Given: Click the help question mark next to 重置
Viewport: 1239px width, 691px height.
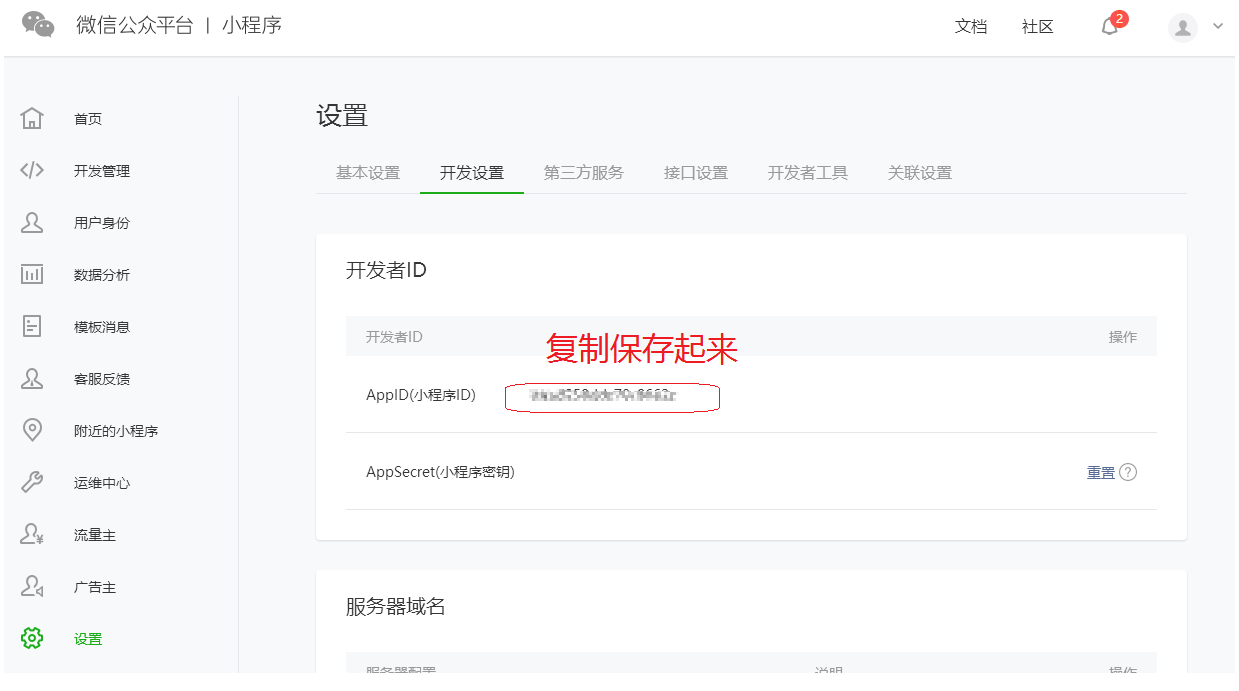Looking at the screenshot, I should [x=1128, y=472].
